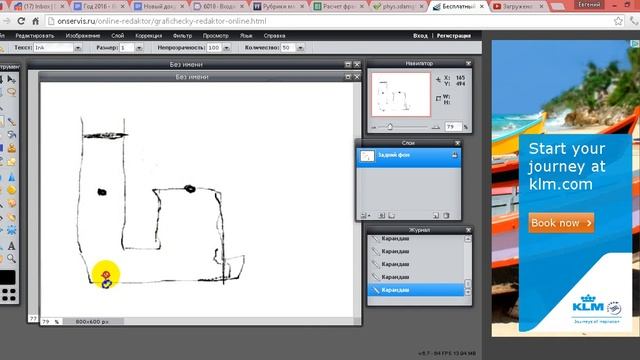Expand the Размер size dropdown arrow

click(x=139, y=48)
